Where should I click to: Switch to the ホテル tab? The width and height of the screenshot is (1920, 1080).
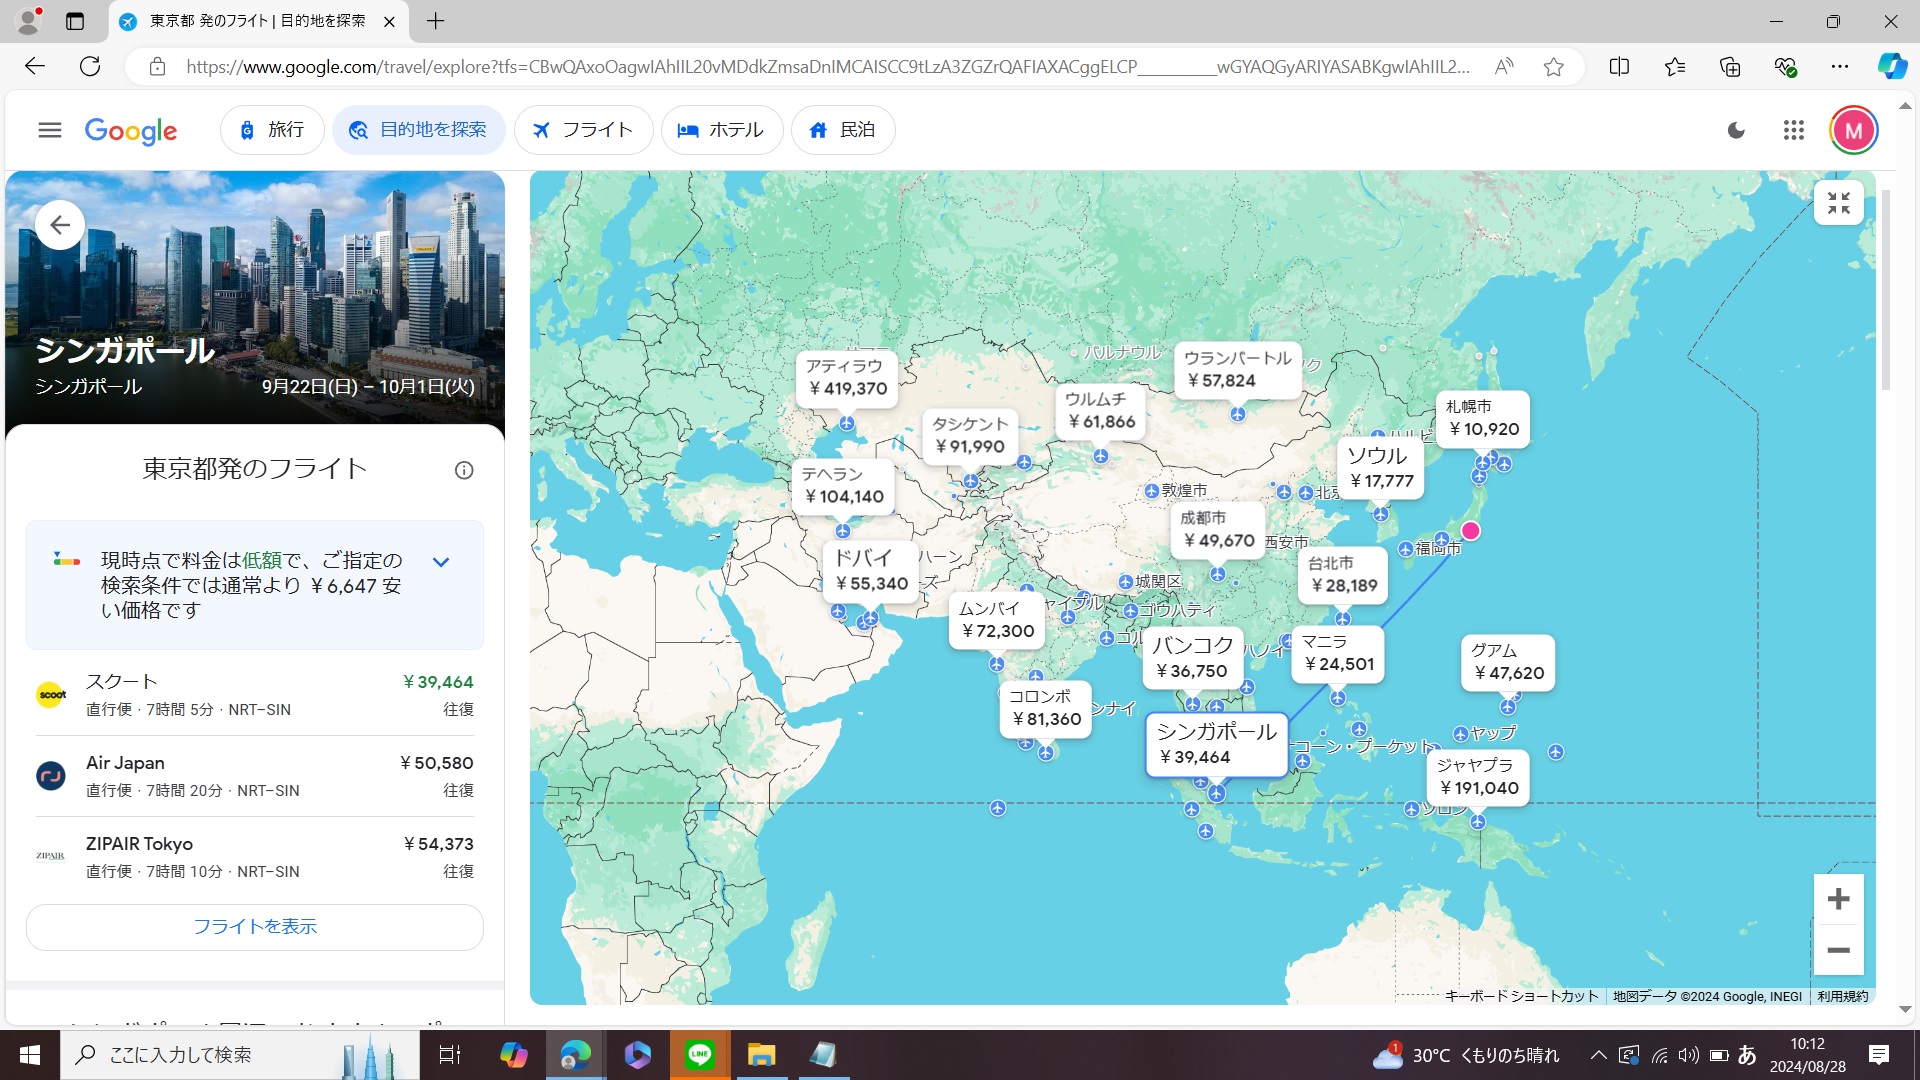click(721, 130)
